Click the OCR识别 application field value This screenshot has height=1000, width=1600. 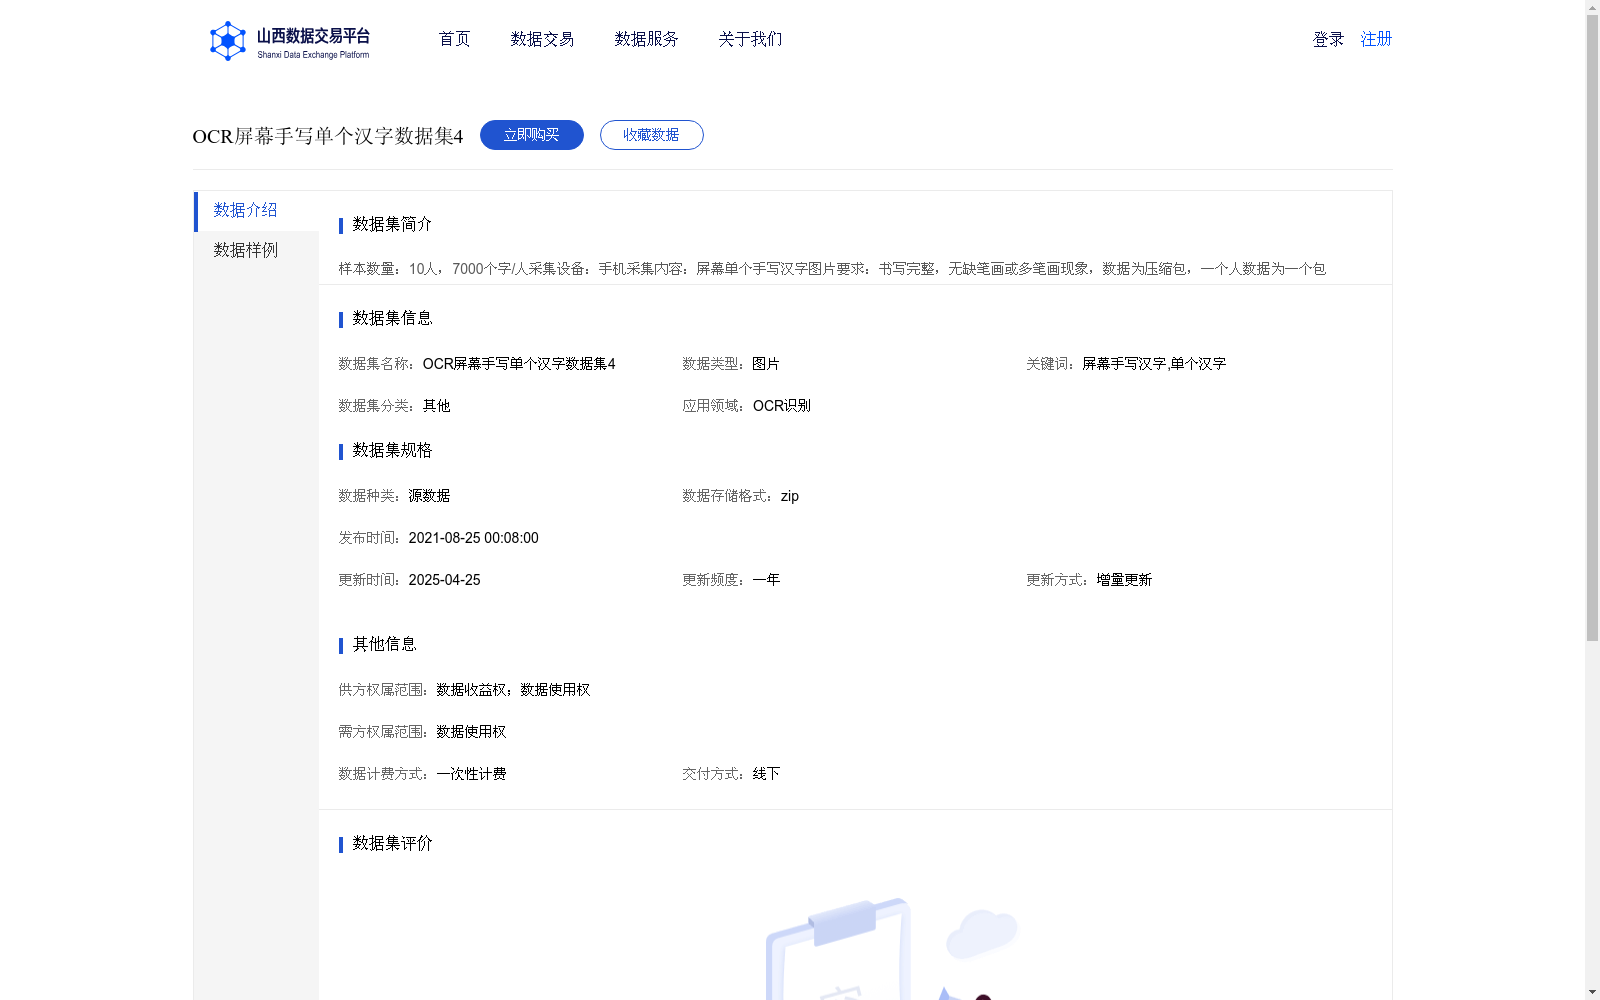pos(782,406)
